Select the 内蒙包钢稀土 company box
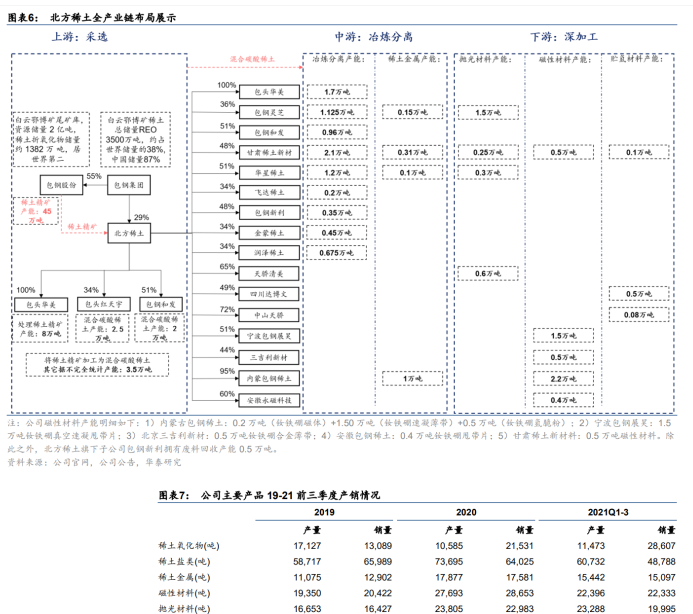The height and width of the screenshot is (614, 693). (269, 378)
